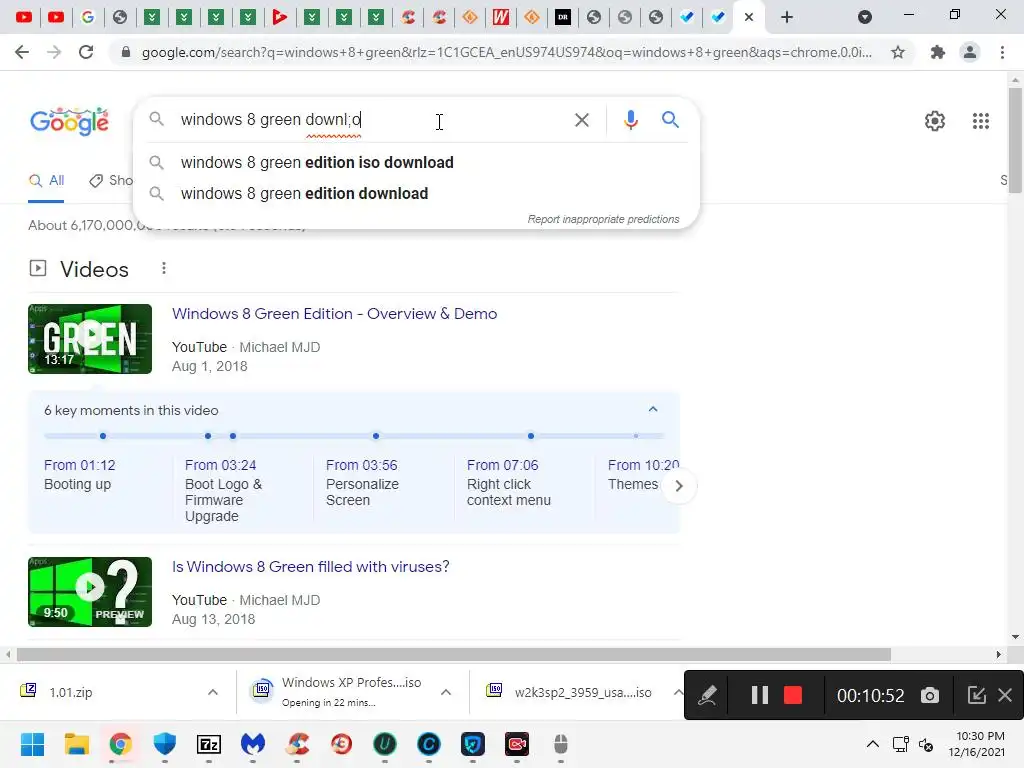
Task: Clear the search box with the X icon
Action: click(581, 120)
